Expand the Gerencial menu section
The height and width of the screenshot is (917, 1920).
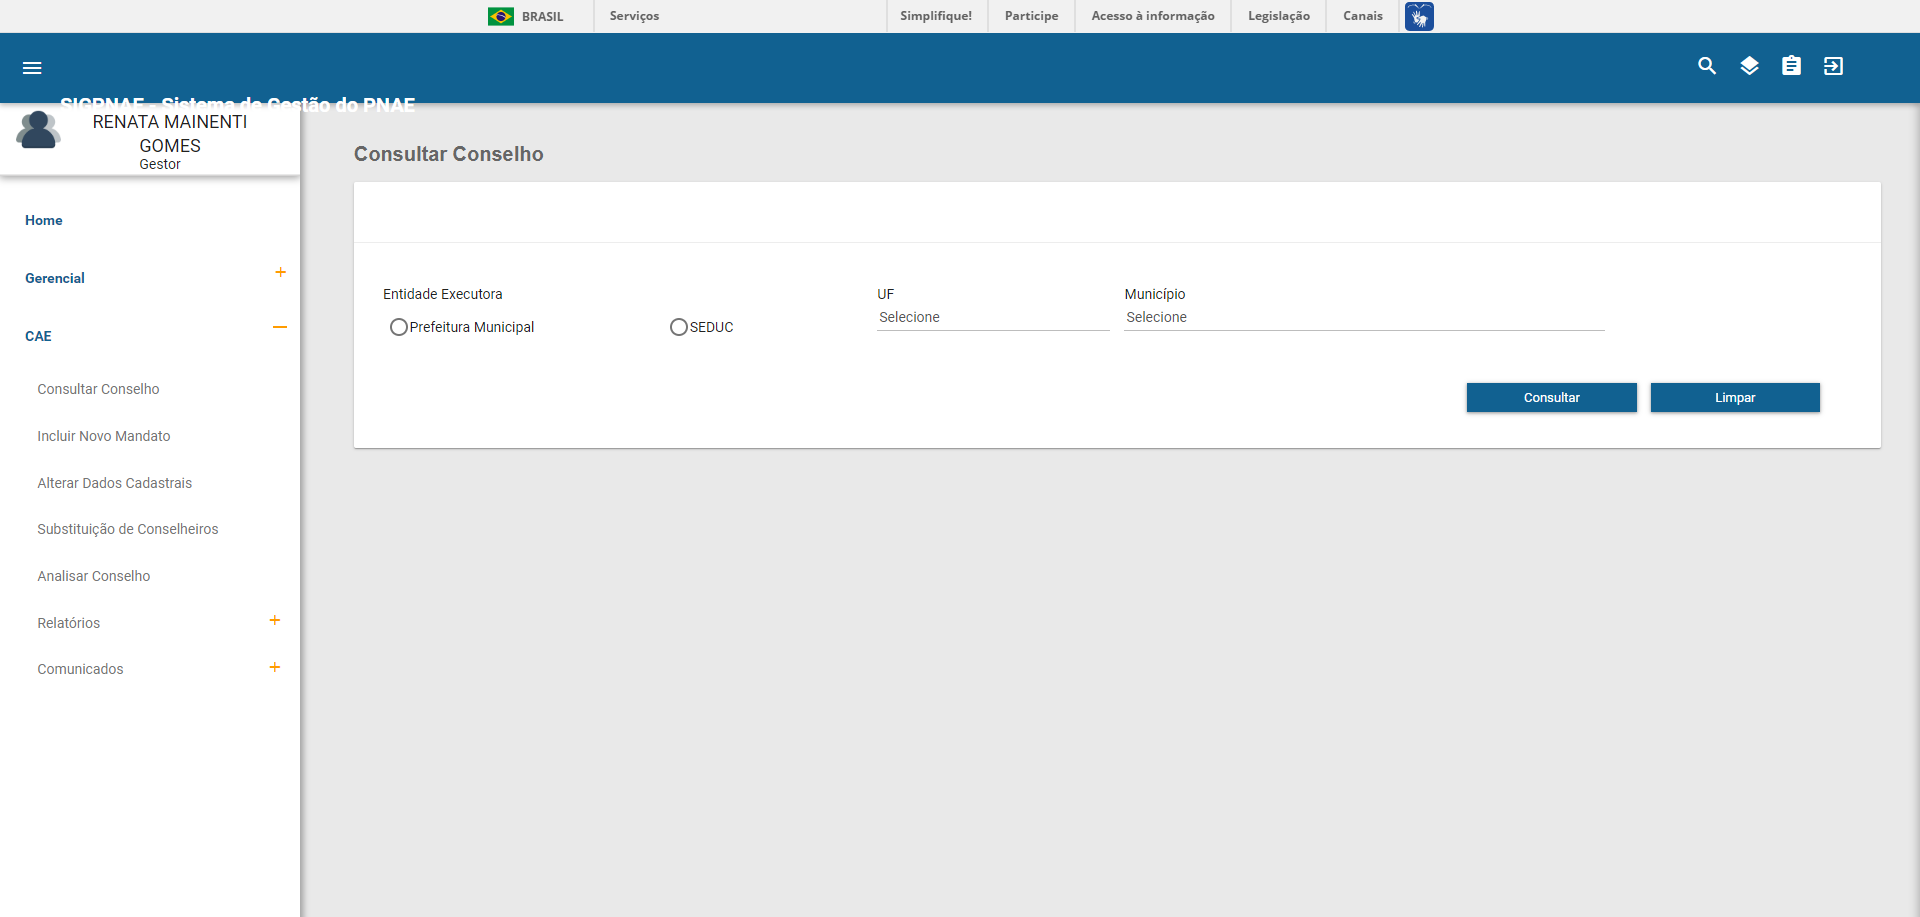point(280,273)
